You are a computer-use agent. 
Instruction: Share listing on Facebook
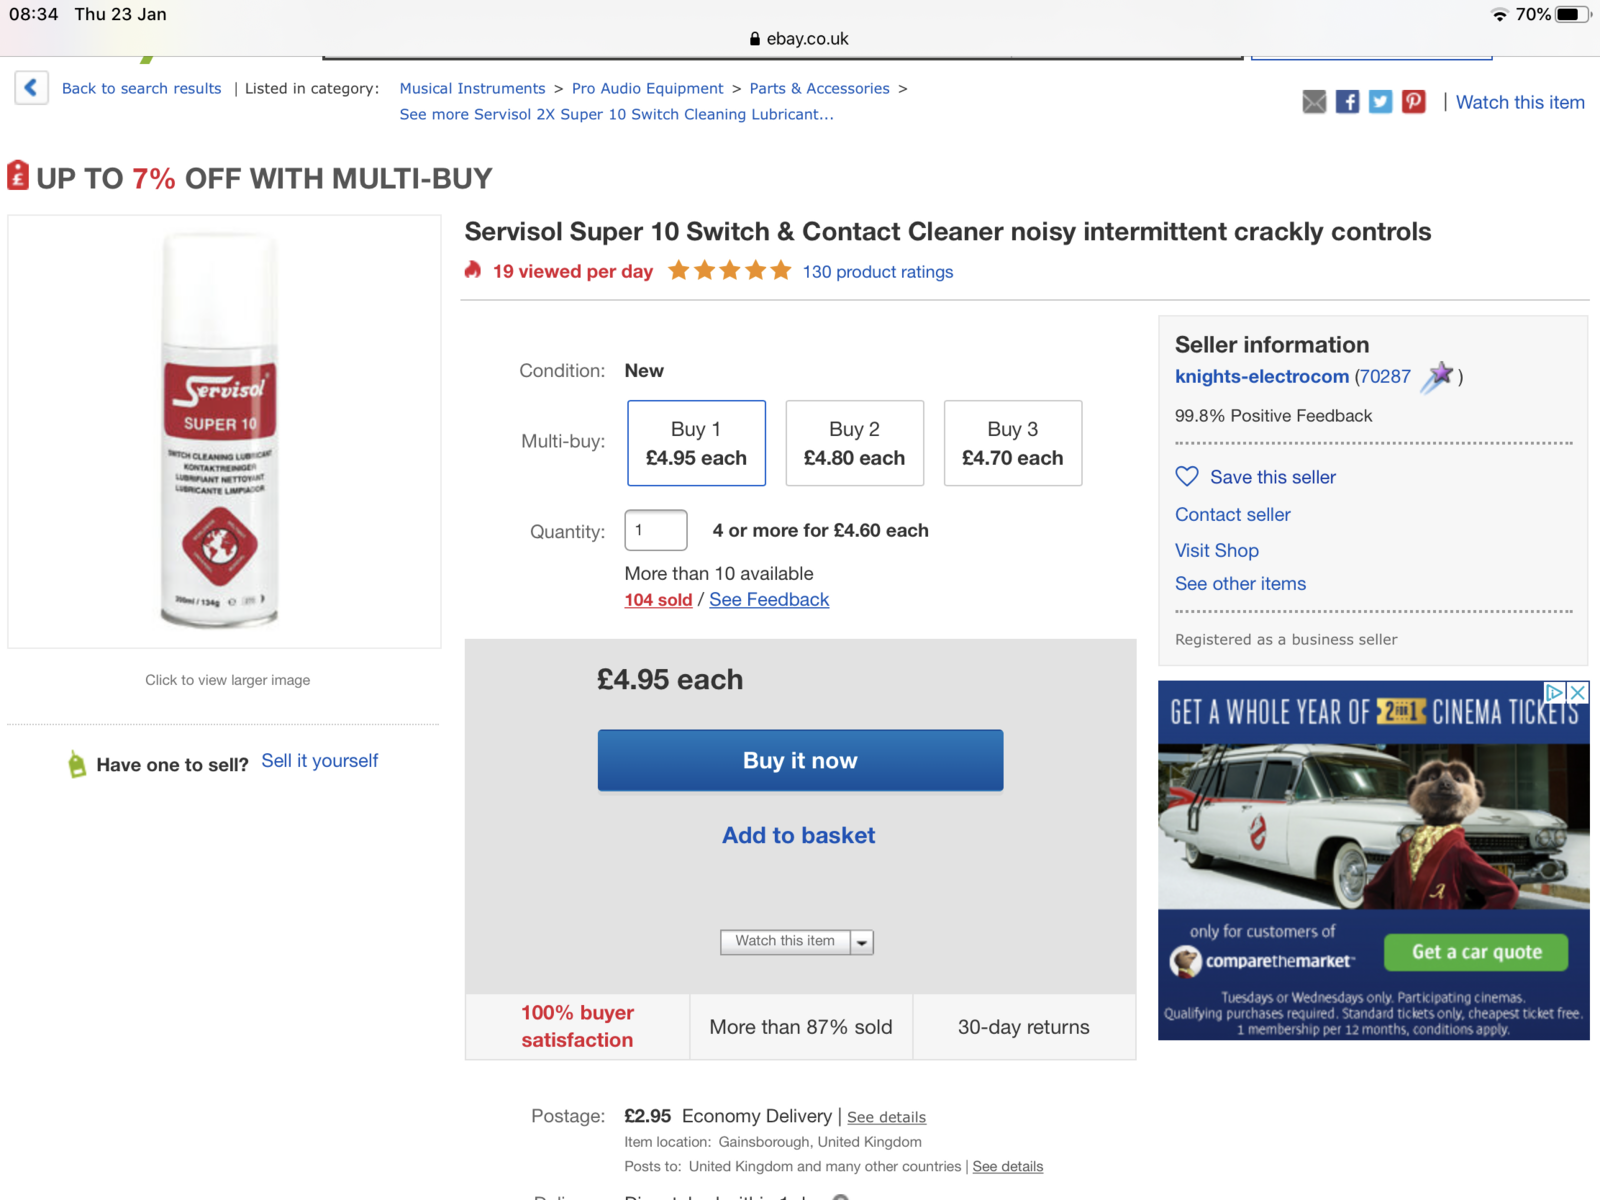point(1347,102)
